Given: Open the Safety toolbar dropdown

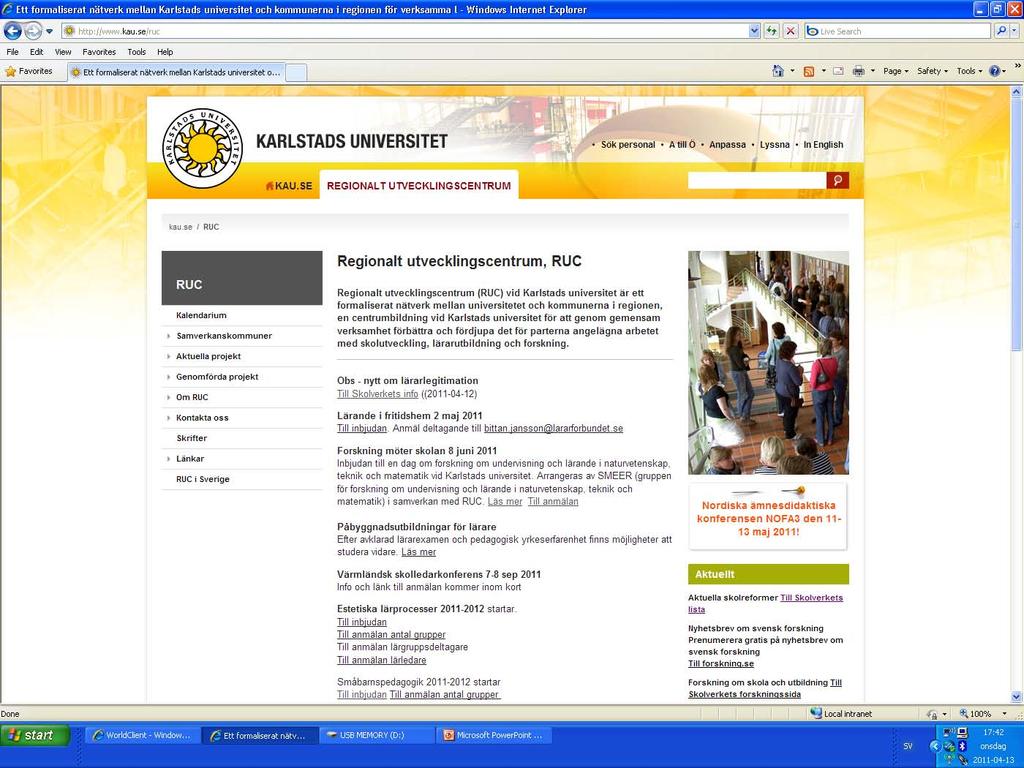Looking at the screenshot, I should (932, 71).
